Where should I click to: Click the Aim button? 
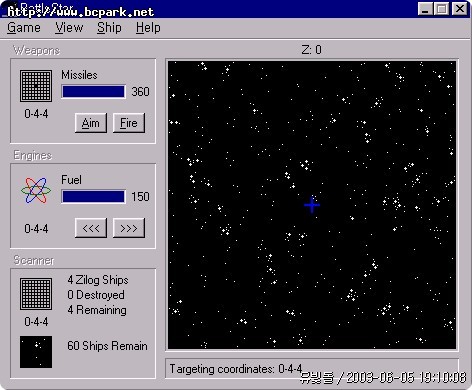[91, 123]
